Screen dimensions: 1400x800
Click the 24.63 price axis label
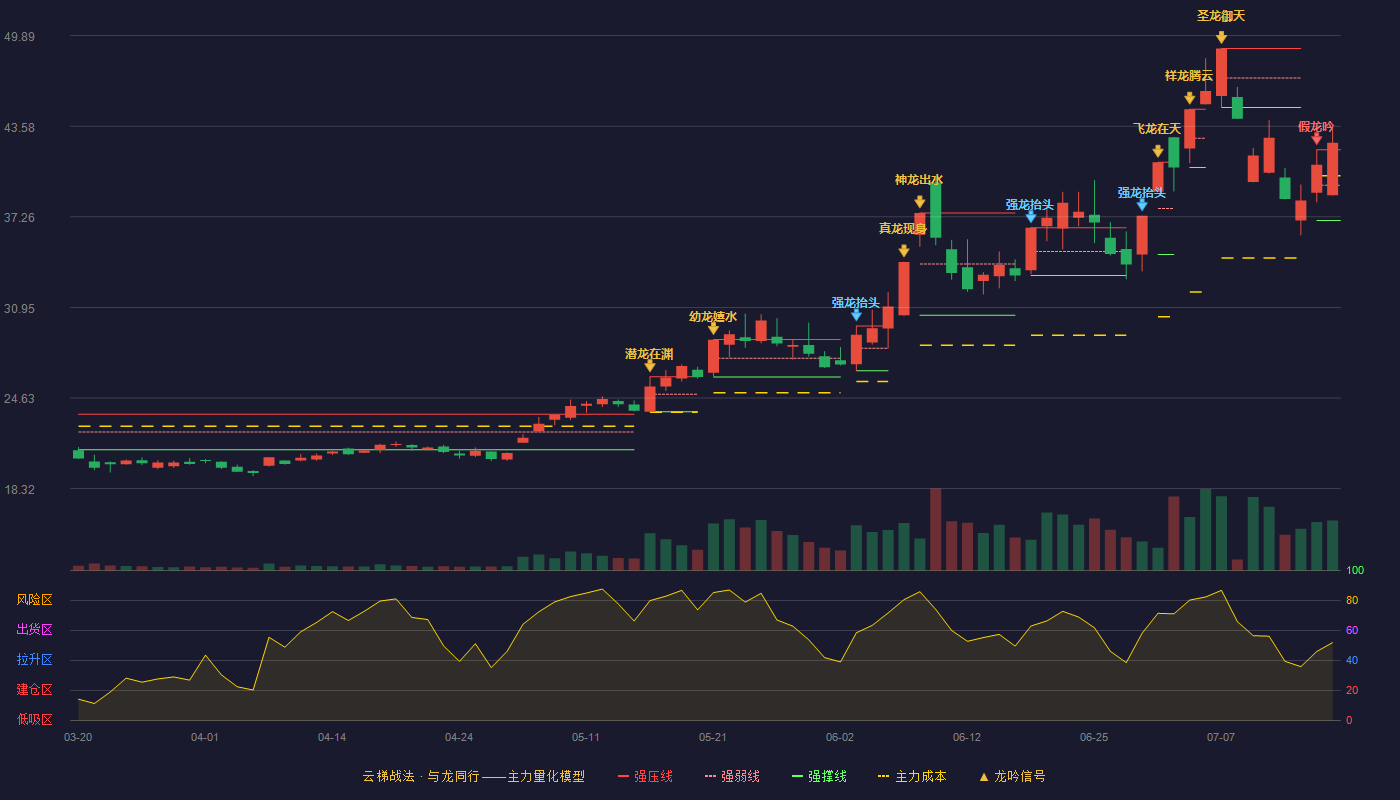20,399
